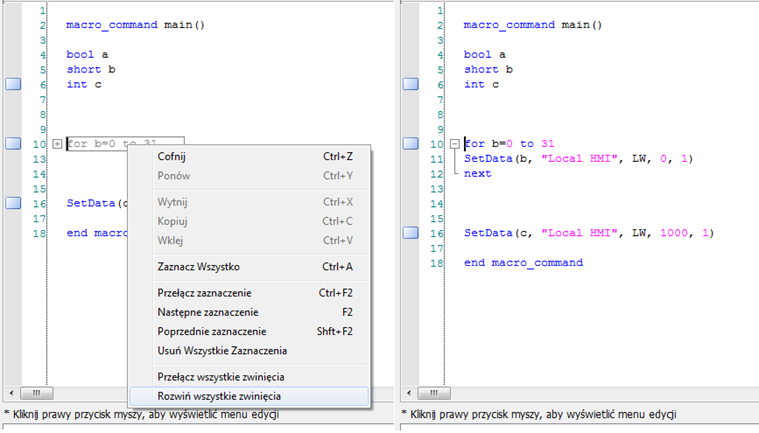
Task: Select Przełącz wszystkie zwinięcia menu entry
Action: 249,377
